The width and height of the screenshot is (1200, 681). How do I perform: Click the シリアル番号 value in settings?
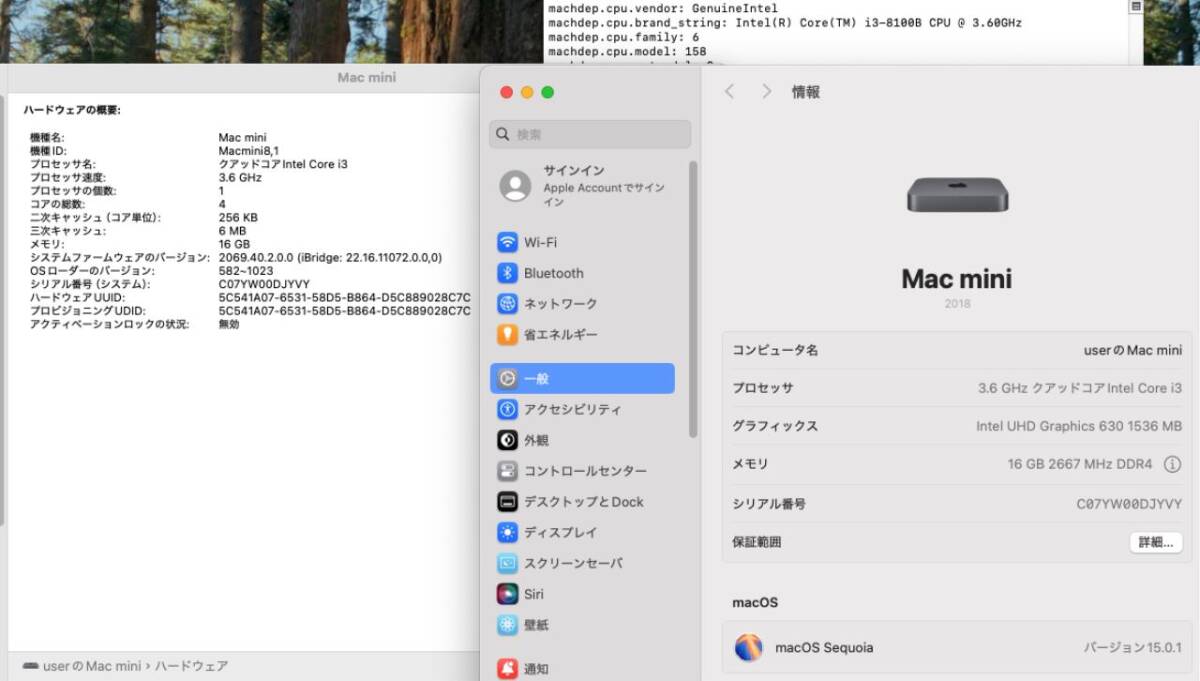tap(1129, 504)
